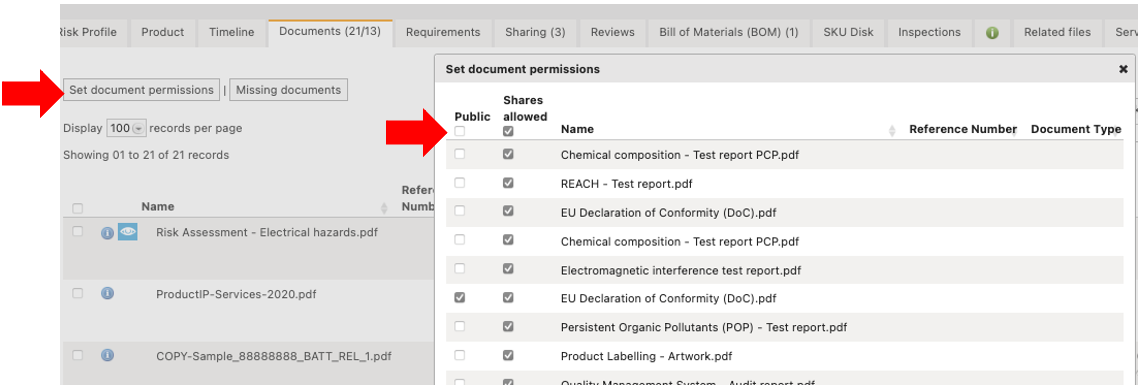Viewport: 1143px width, 388px height.
Task: Click info icon beside Risk Assessment document
Action: tap(107, 233)
